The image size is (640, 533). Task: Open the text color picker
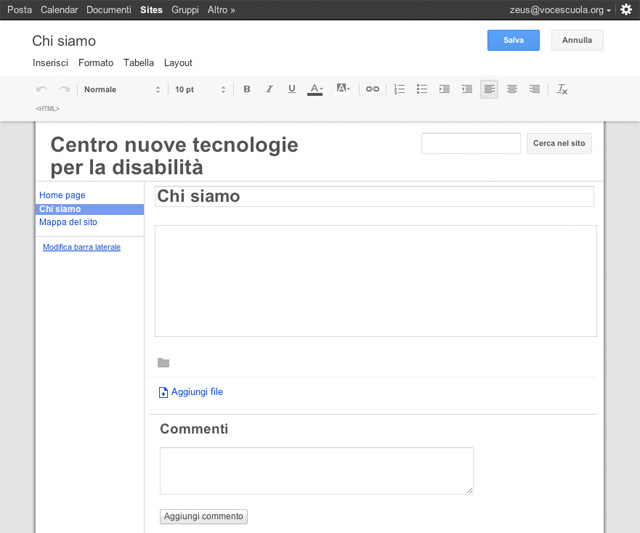point(315,89)
